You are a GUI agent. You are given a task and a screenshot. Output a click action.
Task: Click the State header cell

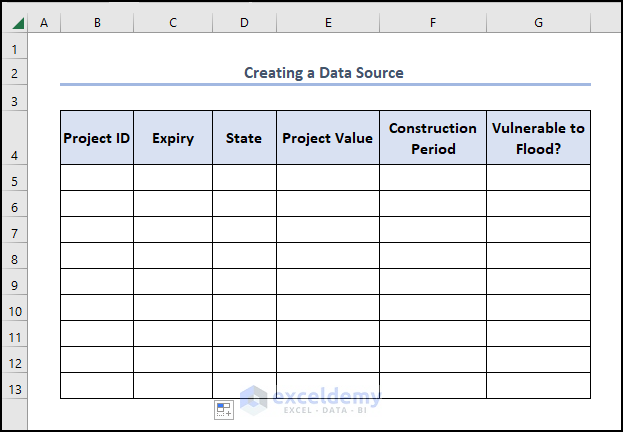pos(244,138)
